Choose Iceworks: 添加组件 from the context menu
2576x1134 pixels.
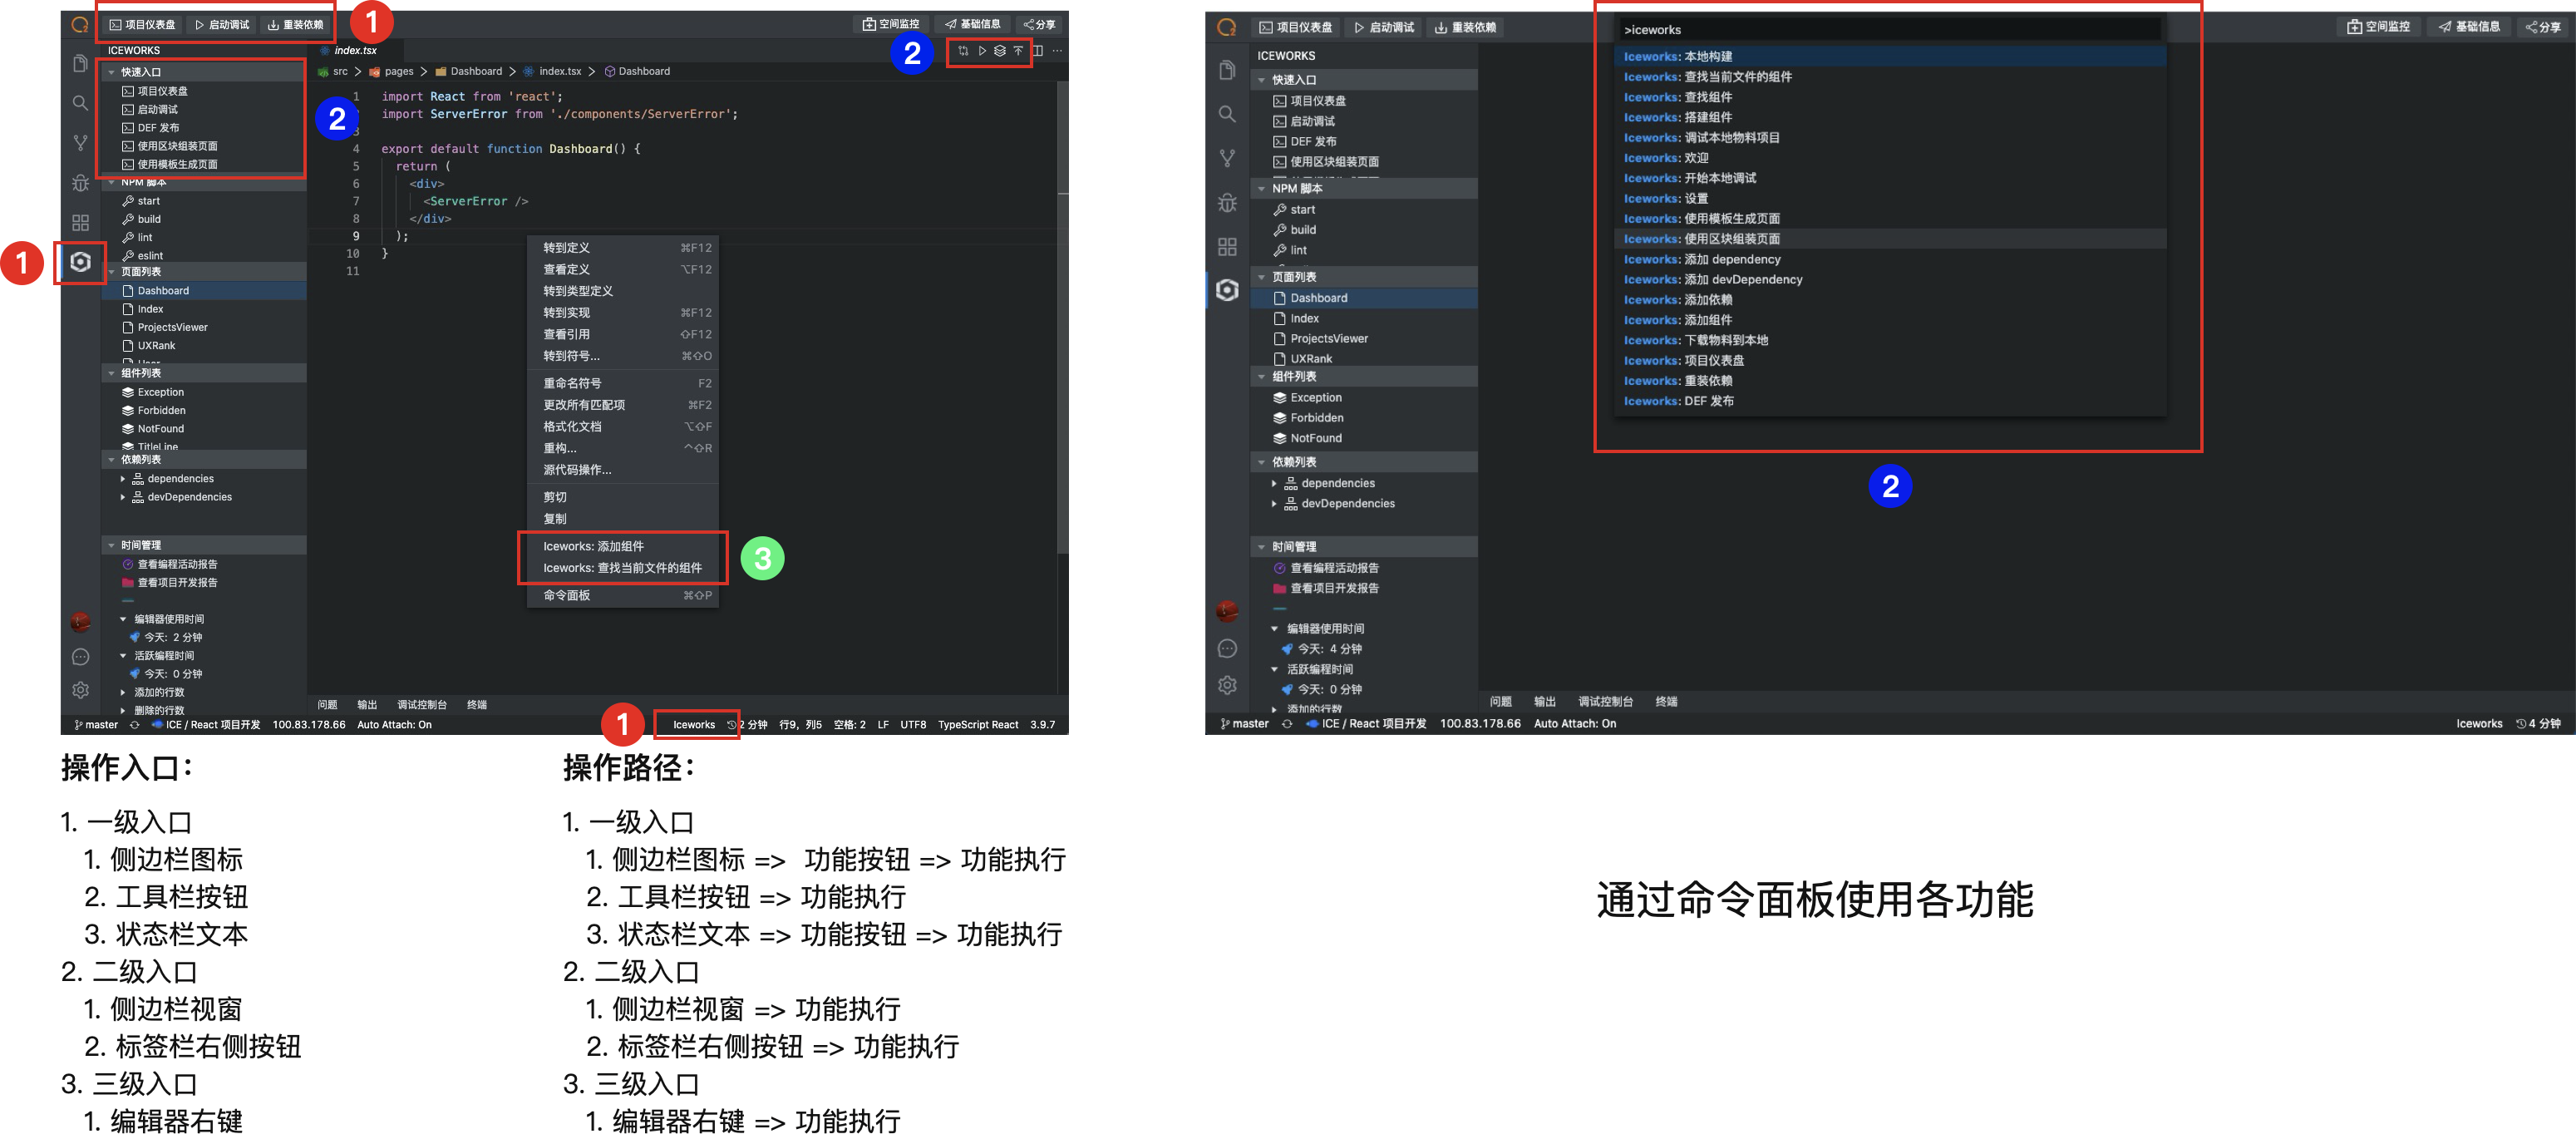click(595, 546)
